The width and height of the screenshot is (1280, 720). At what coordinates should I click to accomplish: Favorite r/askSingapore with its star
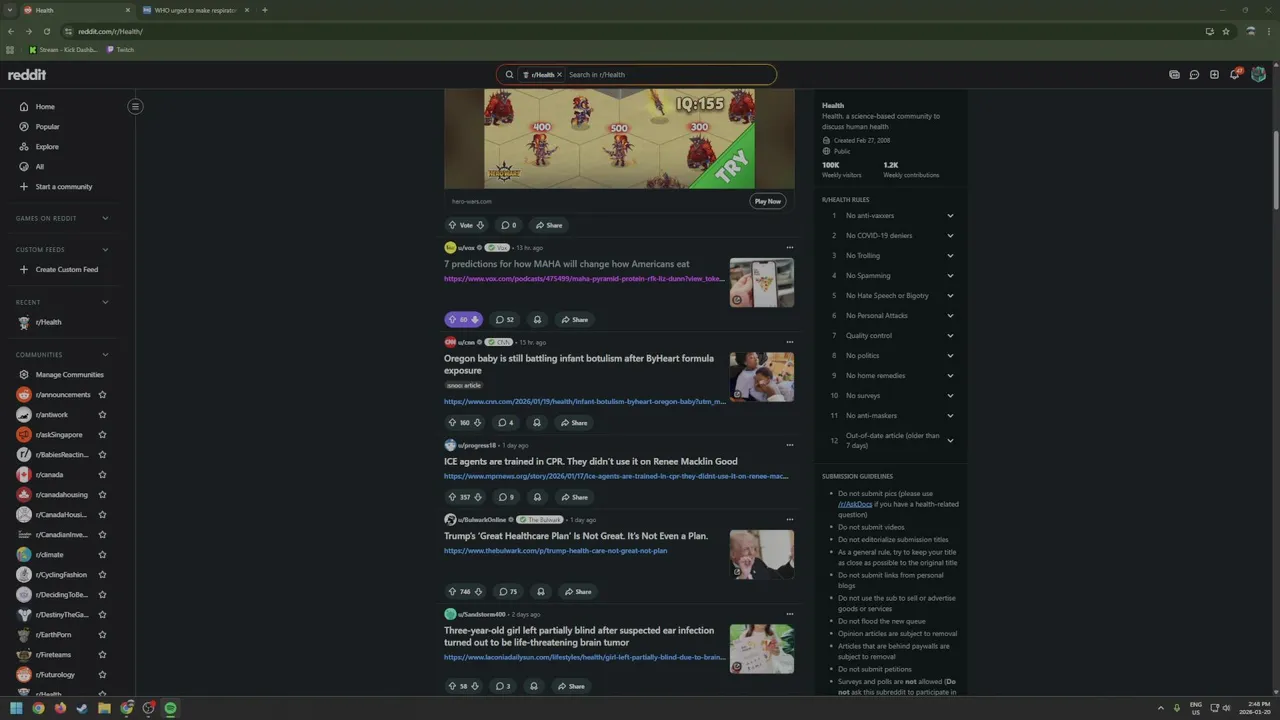coord(102,435)
